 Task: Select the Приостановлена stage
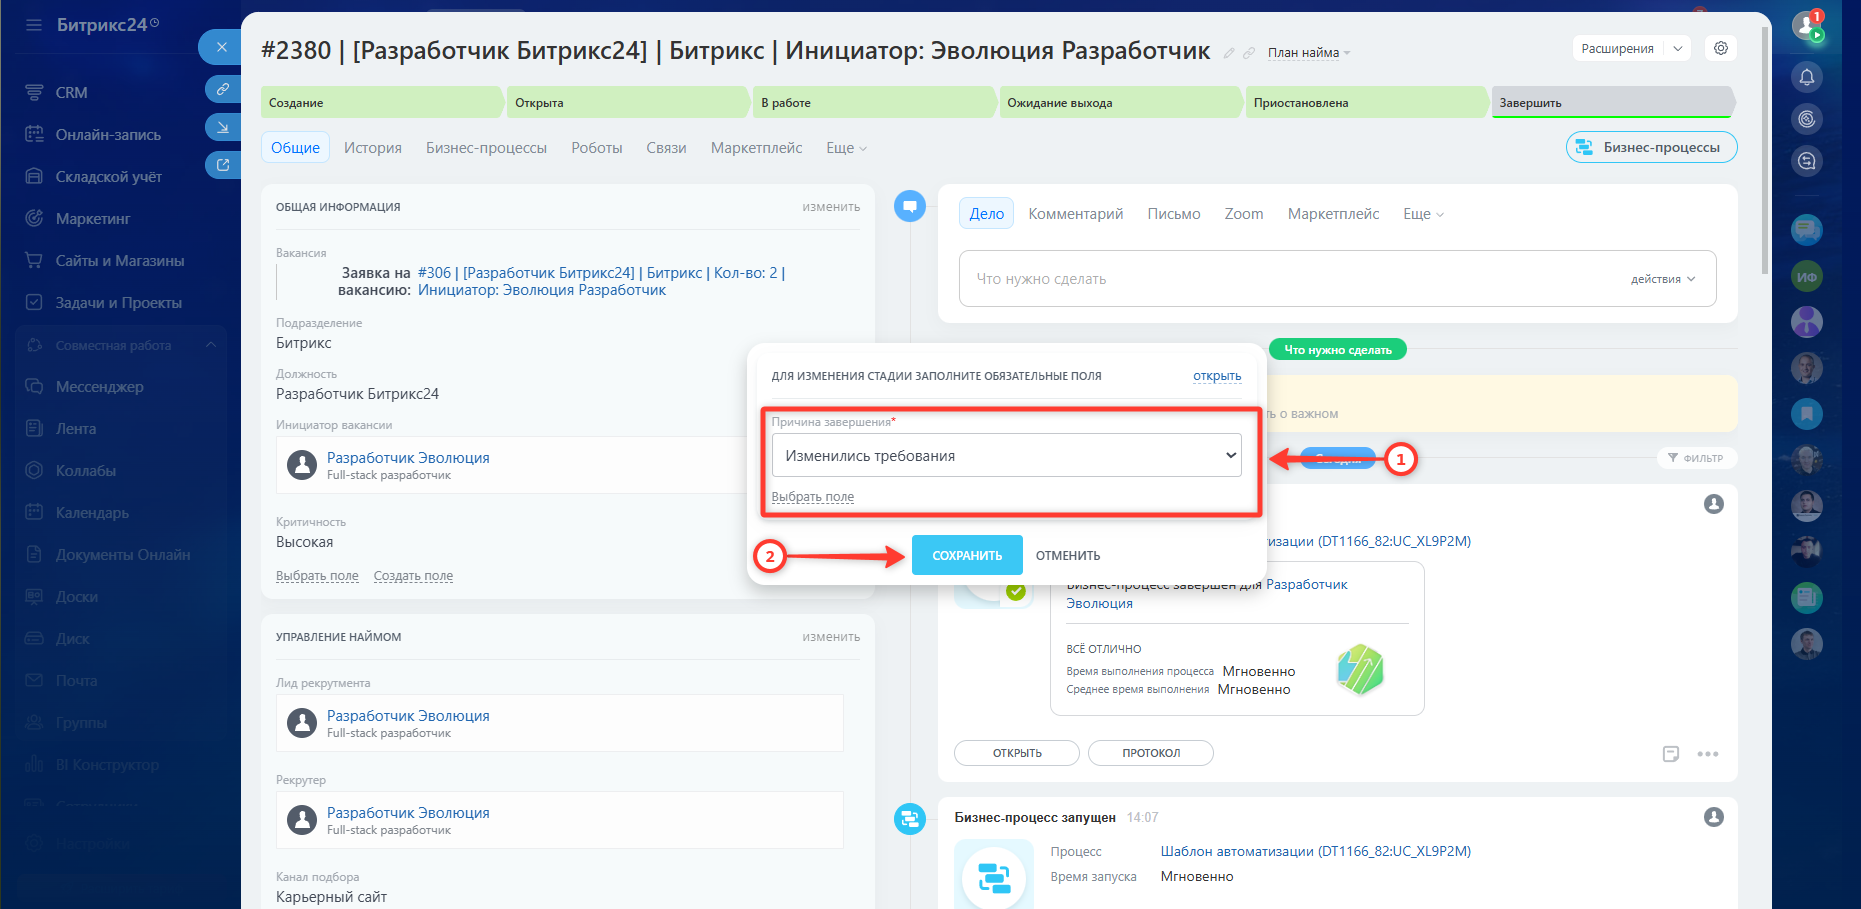click(x=1366, y=102)
